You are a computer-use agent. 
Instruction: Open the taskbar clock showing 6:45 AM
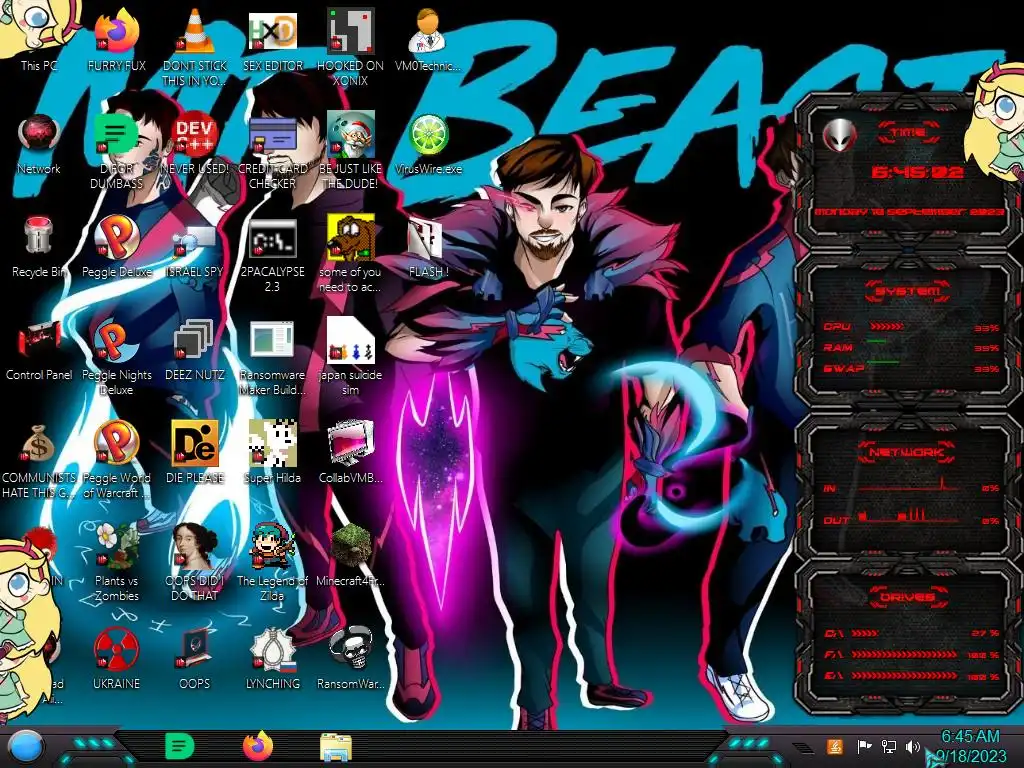point(970,746)
